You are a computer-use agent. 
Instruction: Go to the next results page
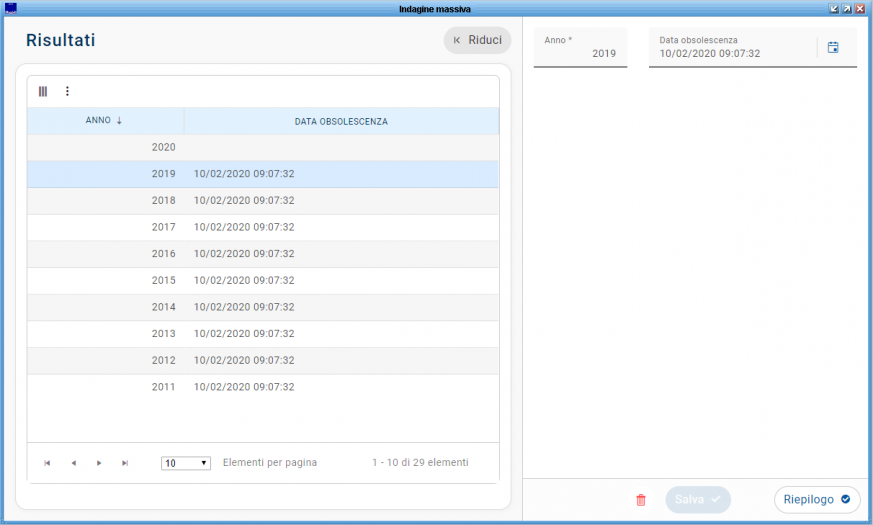tap(99, 463)
